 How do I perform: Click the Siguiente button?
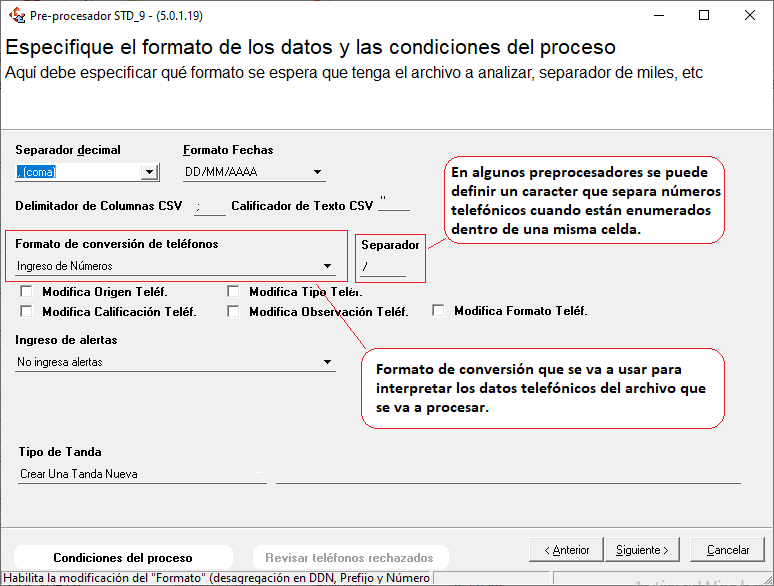(642, 550)
